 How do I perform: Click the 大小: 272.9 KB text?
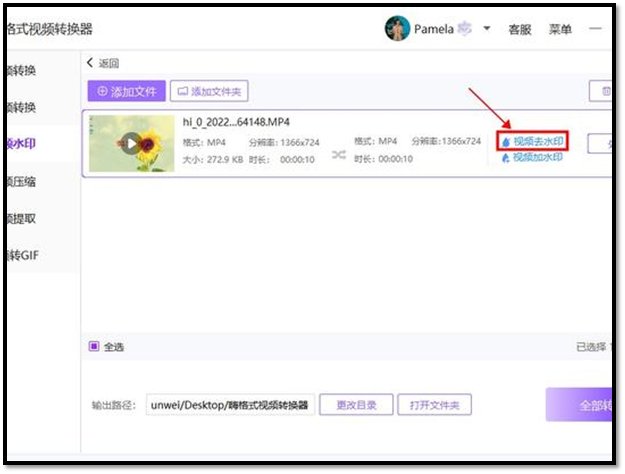tap(213, 160)
